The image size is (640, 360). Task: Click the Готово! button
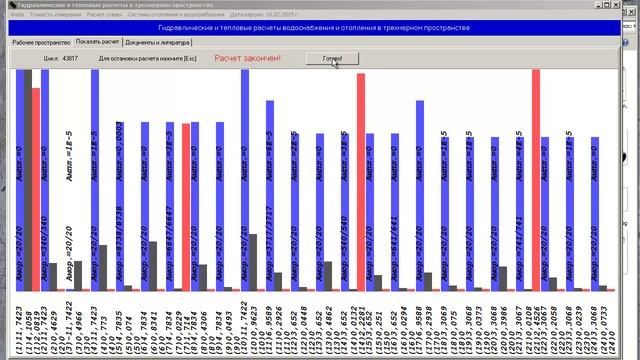332,58
